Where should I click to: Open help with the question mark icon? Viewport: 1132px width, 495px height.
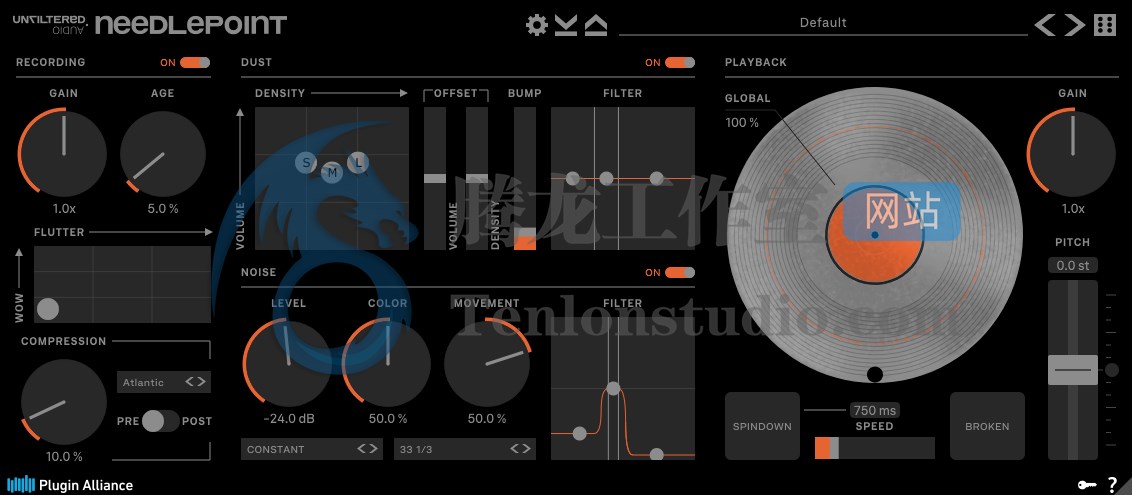tap(1112, 485)
